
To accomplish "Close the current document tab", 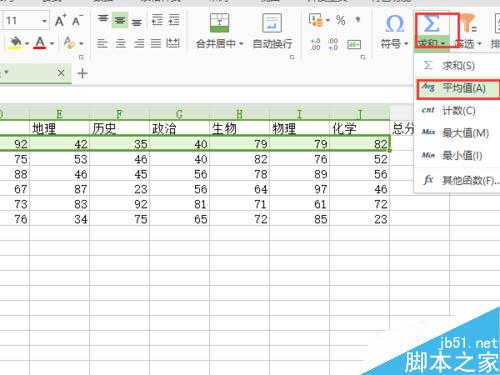I will click(x=61, y=73).
